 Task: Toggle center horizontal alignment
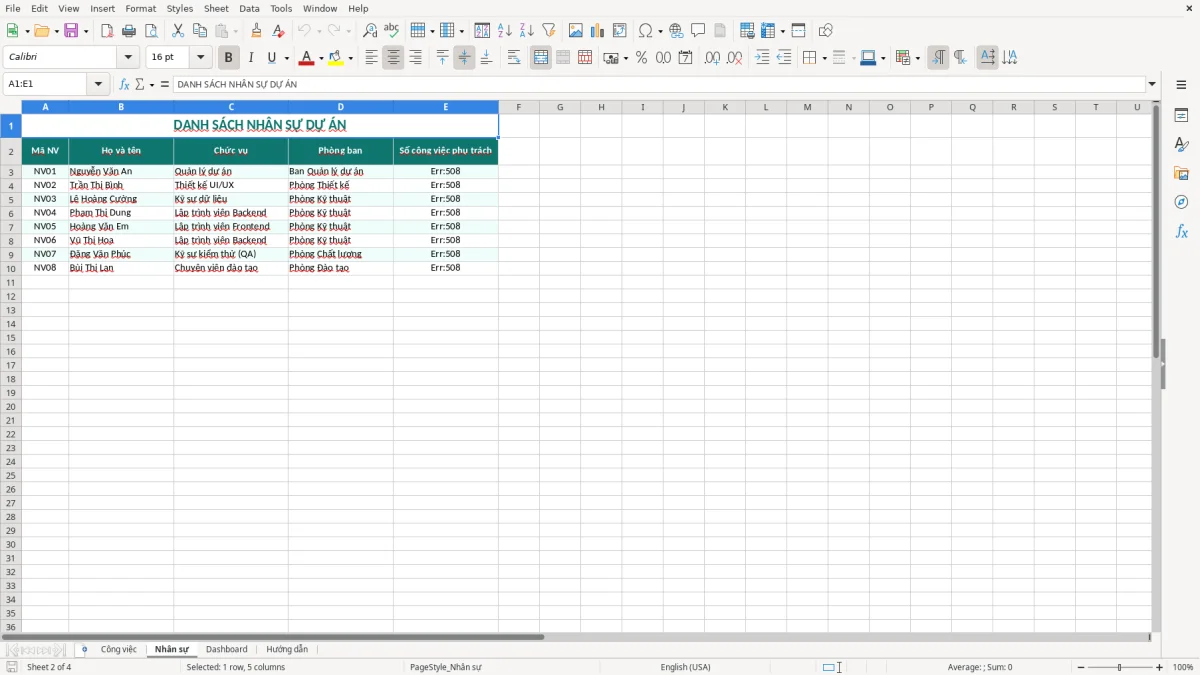(x=393, y=58)
